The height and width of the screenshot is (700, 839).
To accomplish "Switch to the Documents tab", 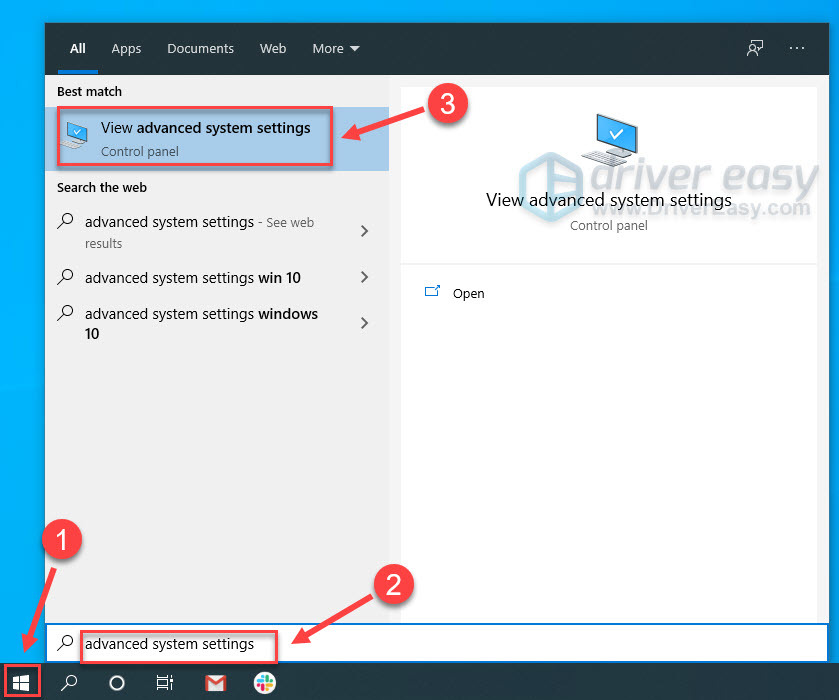I will pos(200,48).
